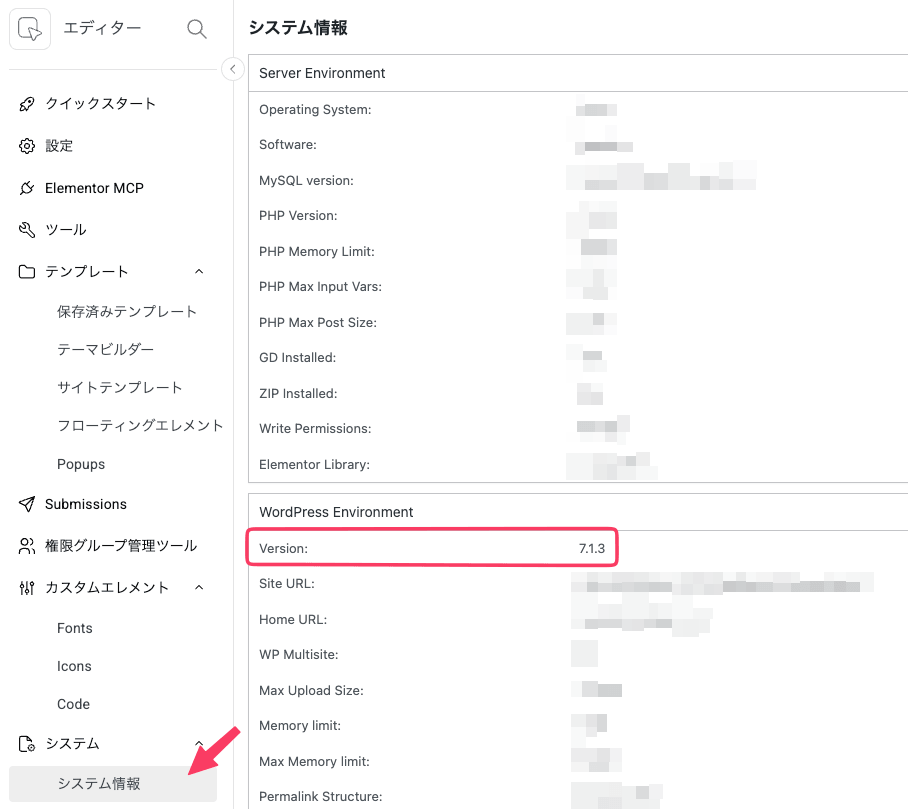Viewport: 908px width, 809px height.
Task: Click the Elementor Library: label
Action: (x=314, y=464)
